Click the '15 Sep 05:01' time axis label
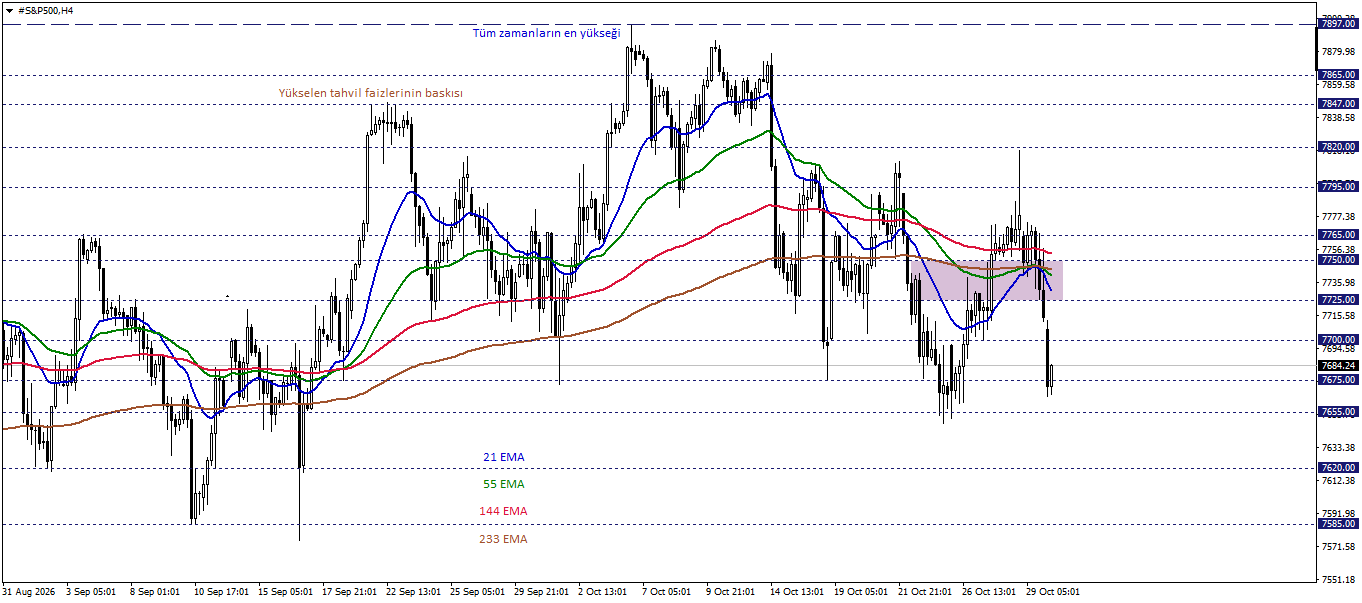The height and width of the screenshot is (603, 1362). [284, 591]
